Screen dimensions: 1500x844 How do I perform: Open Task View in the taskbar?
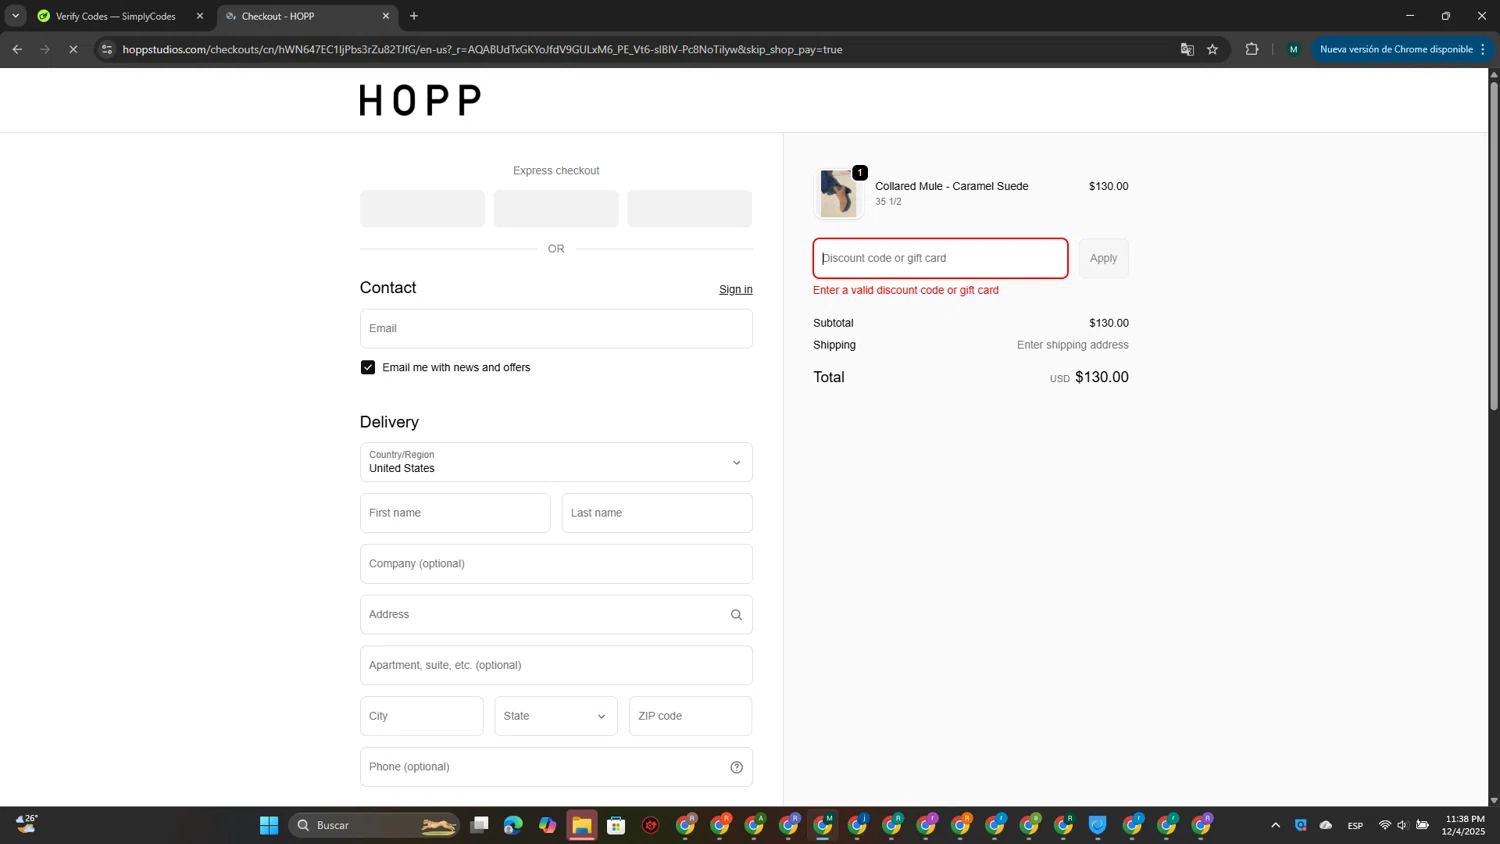[x=480, y=825]
